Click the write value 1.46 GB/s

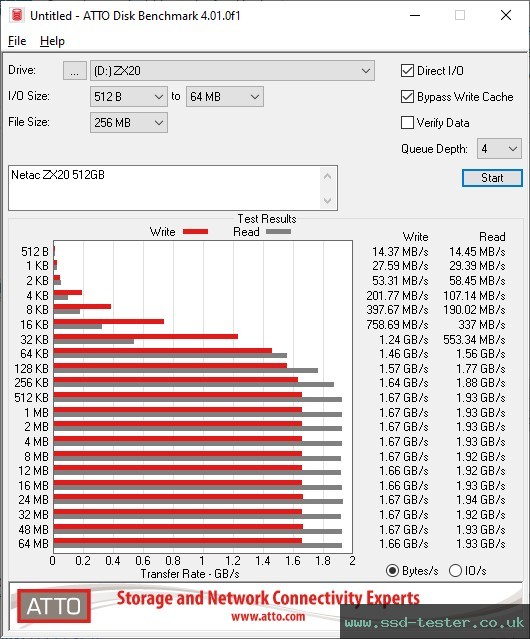pyautogui.click(x=404, y=354)
